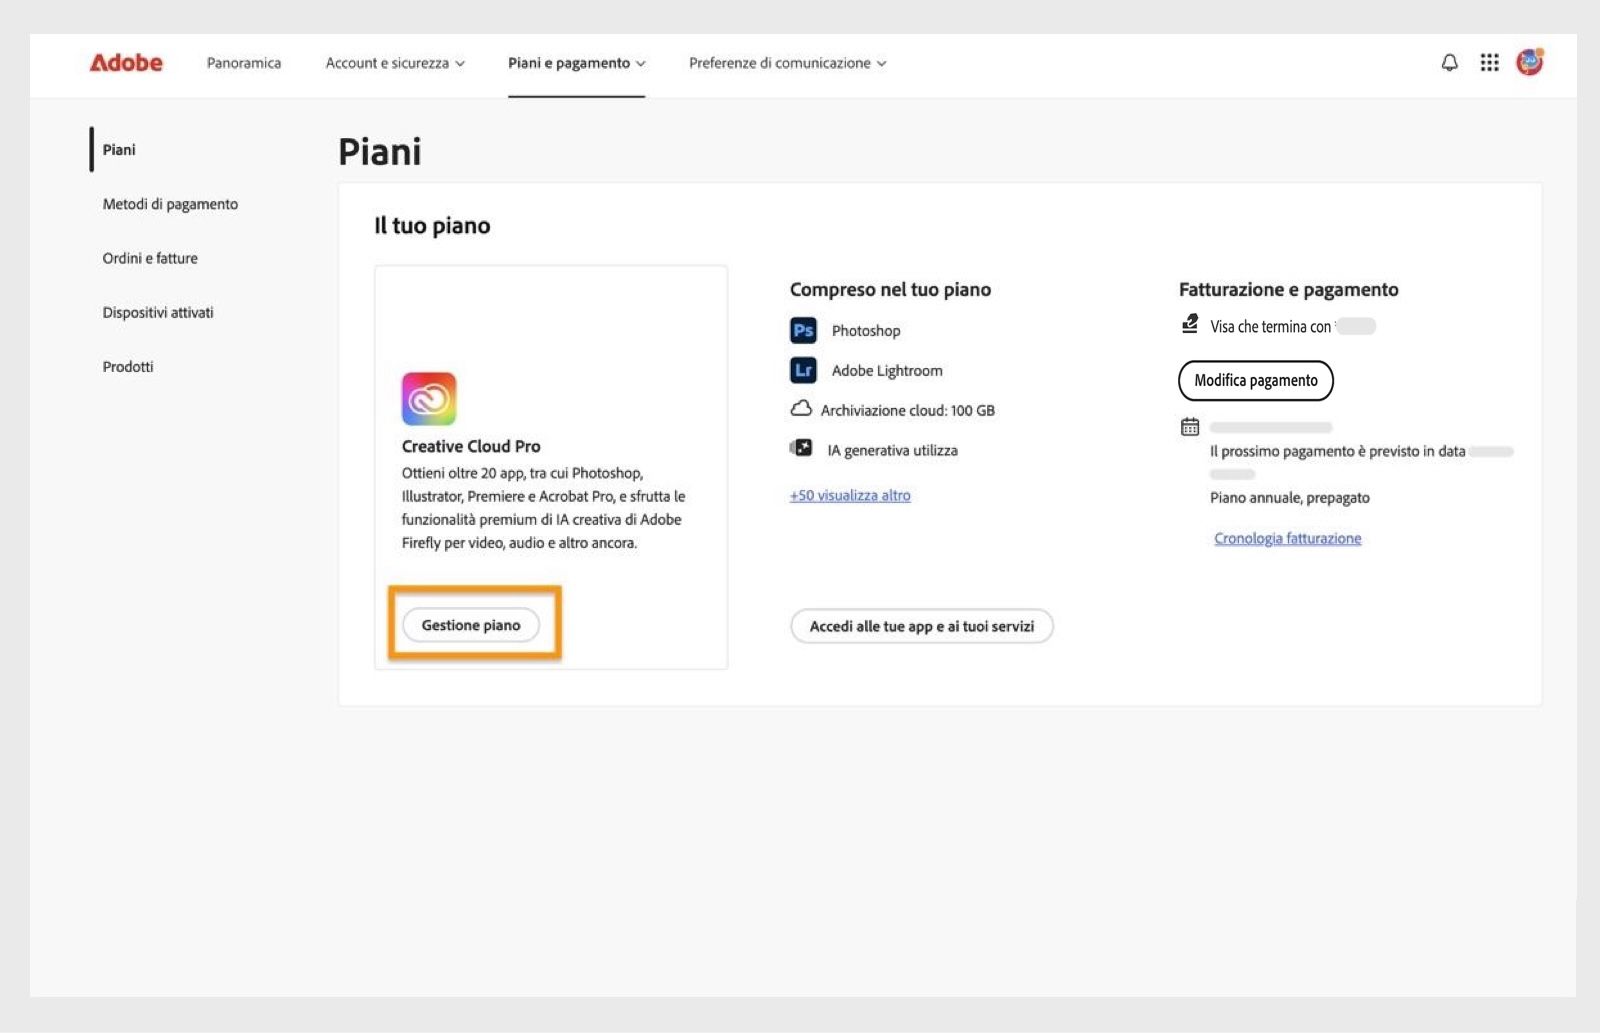This screenshot has height=1033, width=1600.
Task: Open Metodi di pagamento in sidebar
Action: (170, 204)
